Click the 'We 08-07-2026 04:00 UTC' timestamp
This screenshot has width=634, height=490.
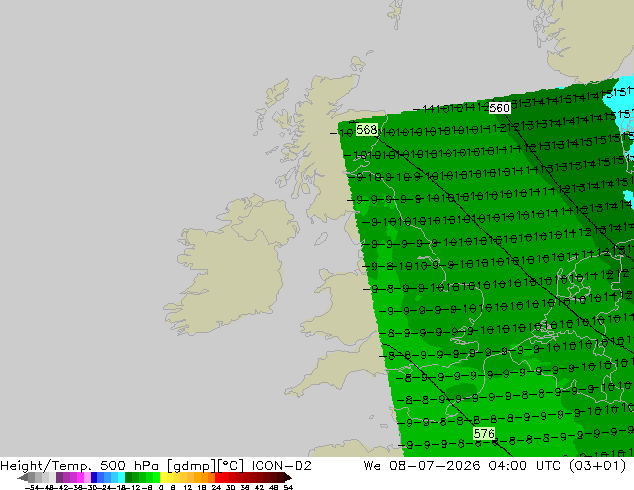[x=463, y=466]
